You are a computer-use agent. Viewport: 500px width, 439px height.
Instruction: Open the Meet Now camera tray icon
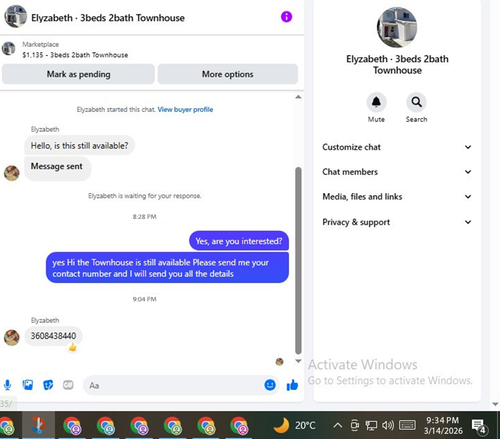coord(355,425)
